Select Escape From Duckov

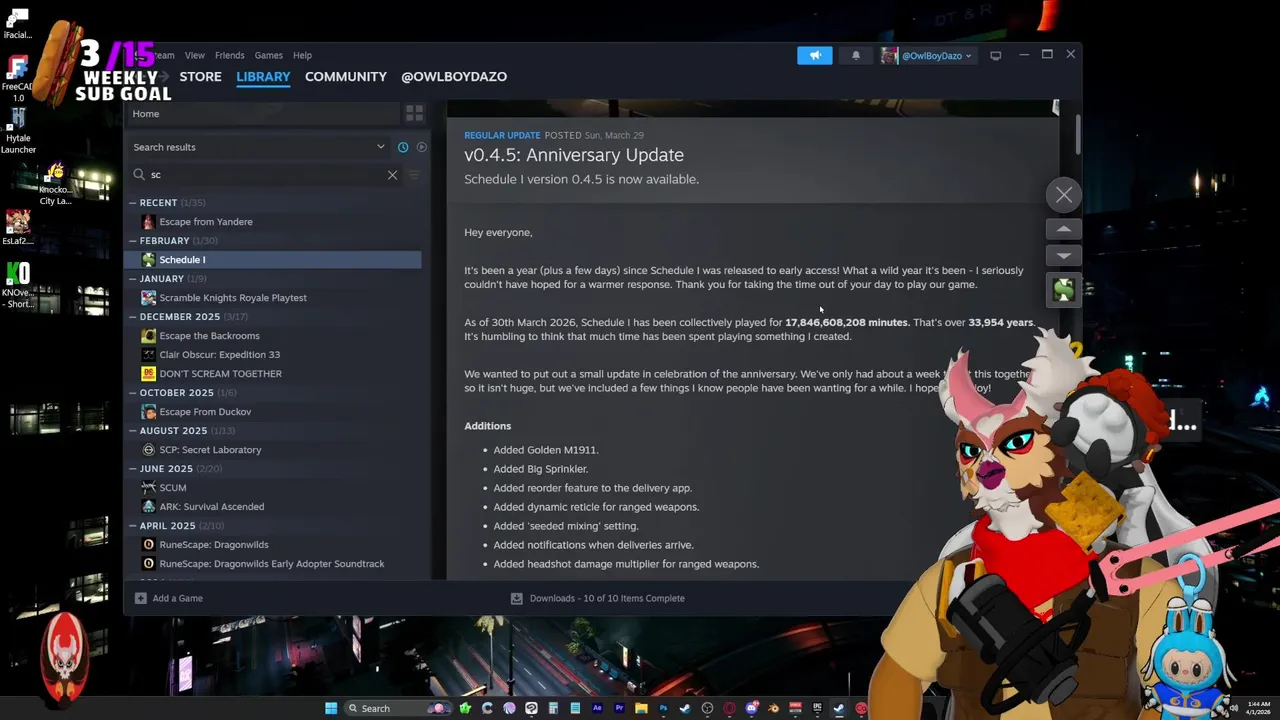point(272,412)
